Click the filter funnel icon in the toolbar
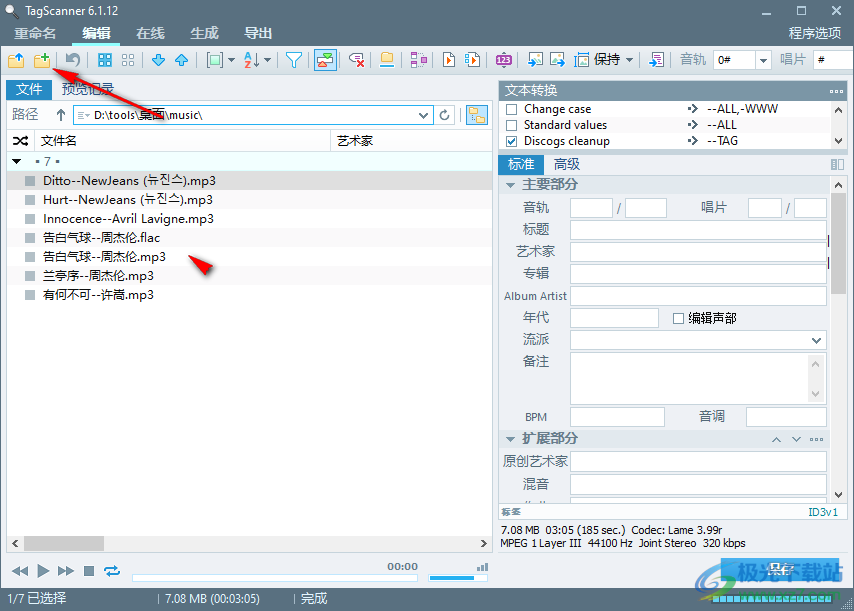This screenshot has width=854, height=611. click(x=295, y=60)
